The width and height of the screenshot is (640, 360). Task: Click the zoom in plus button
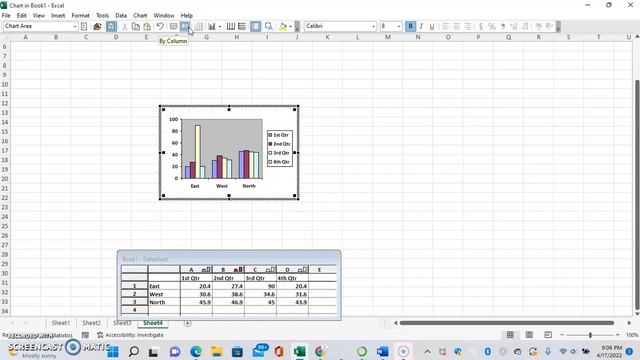tap(618, 335)
